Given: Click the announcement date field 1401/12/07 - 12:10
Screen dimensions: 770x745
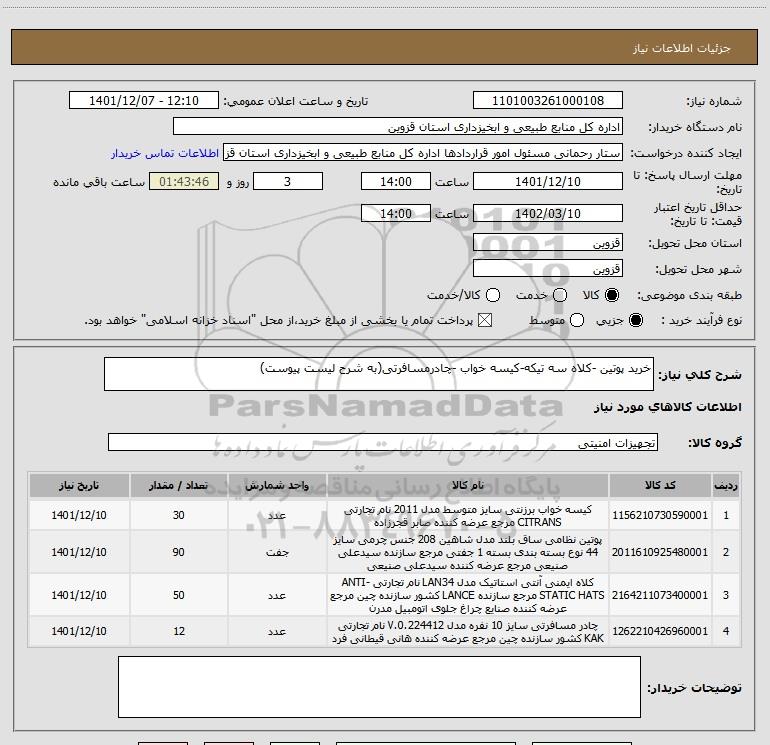Looking at the screenshot, I should click(x=144, y=101).
